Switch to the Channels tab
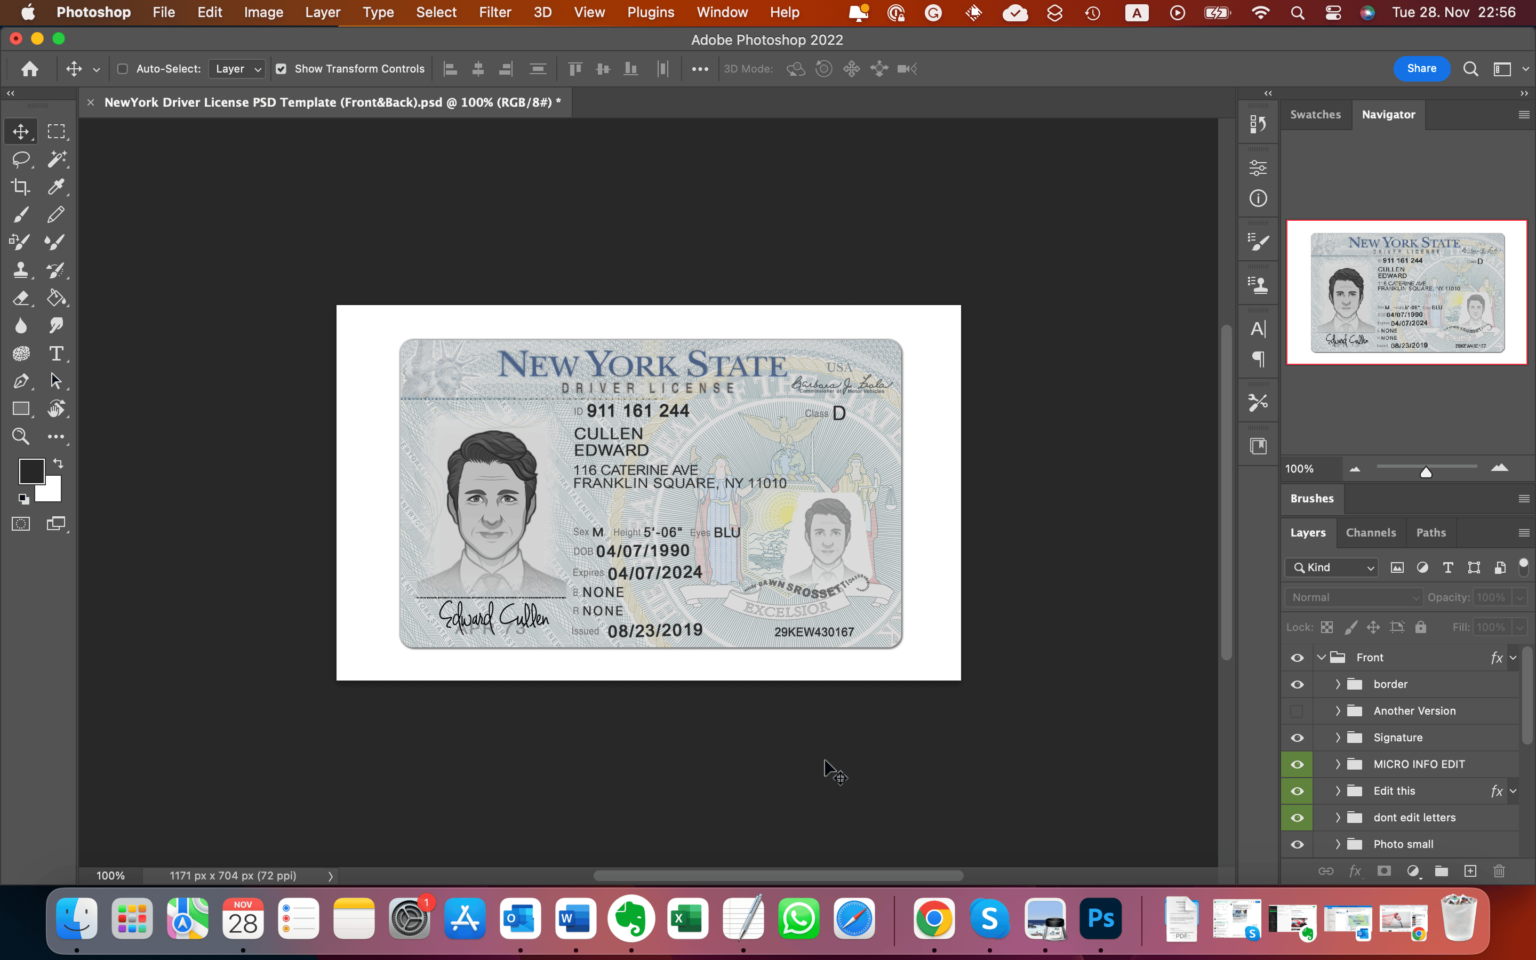1536x960 pixels. point(1371,532)
